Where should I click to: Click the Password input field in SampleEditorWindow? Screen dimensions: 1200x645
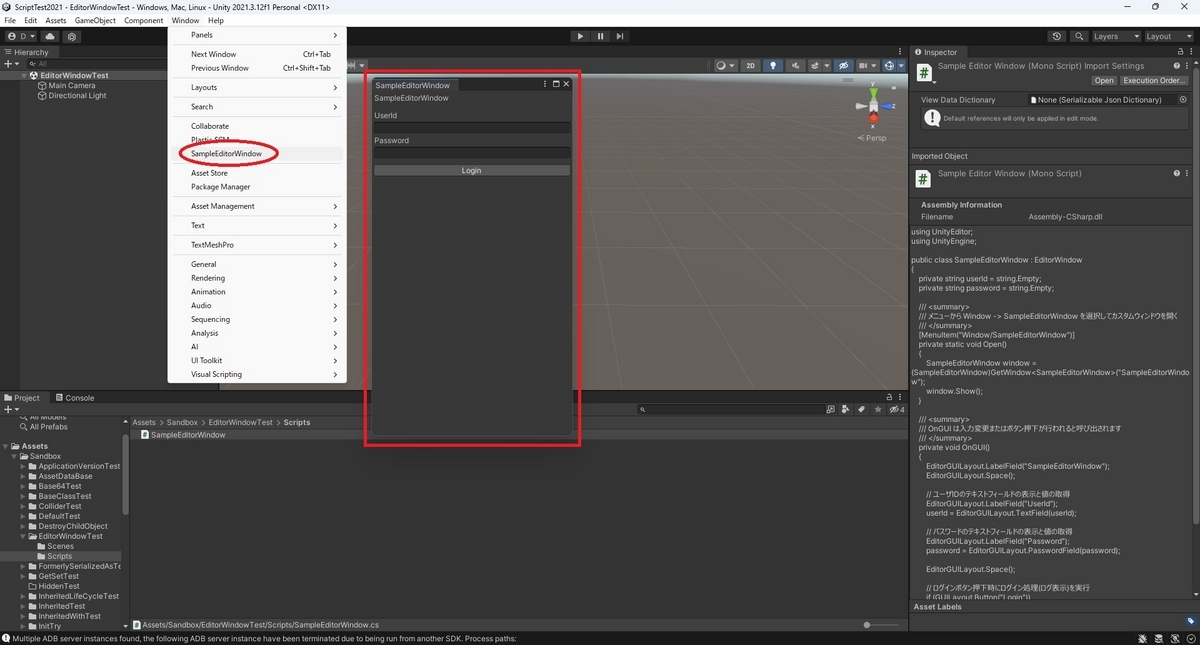pyautogui.click(x=471, y=152)
